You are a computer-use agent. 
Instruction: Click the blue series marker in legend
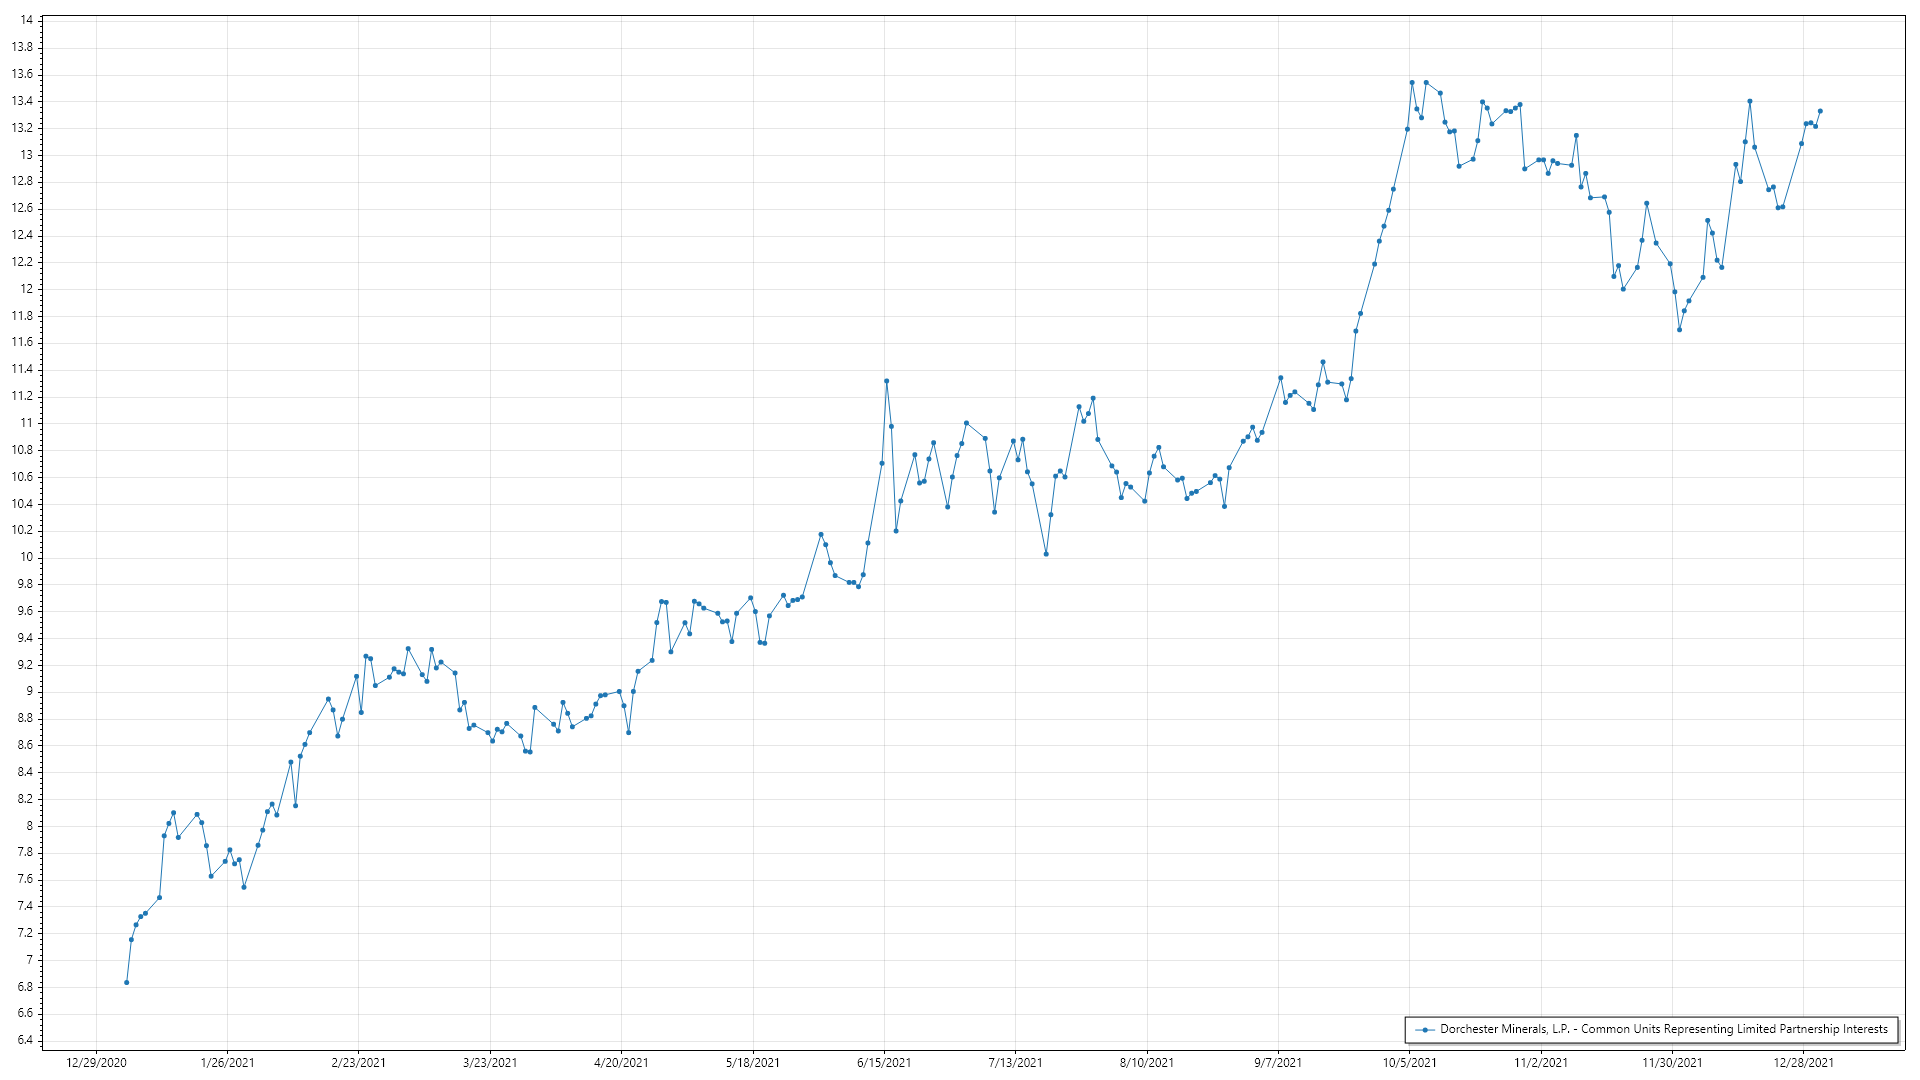(1425, 1030)
